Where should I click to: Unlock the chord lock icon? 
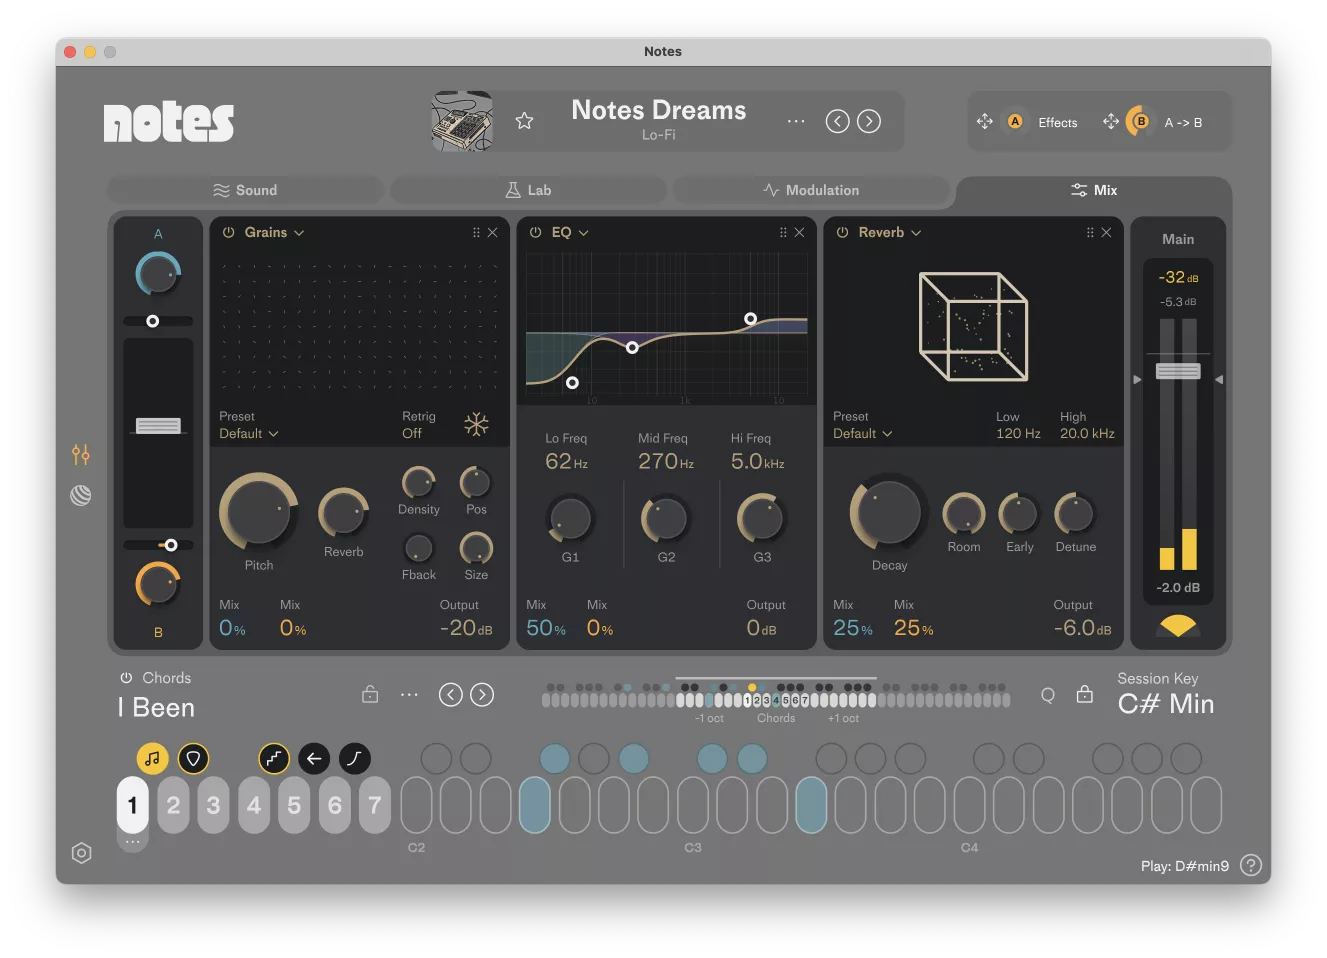click(369, 693)
